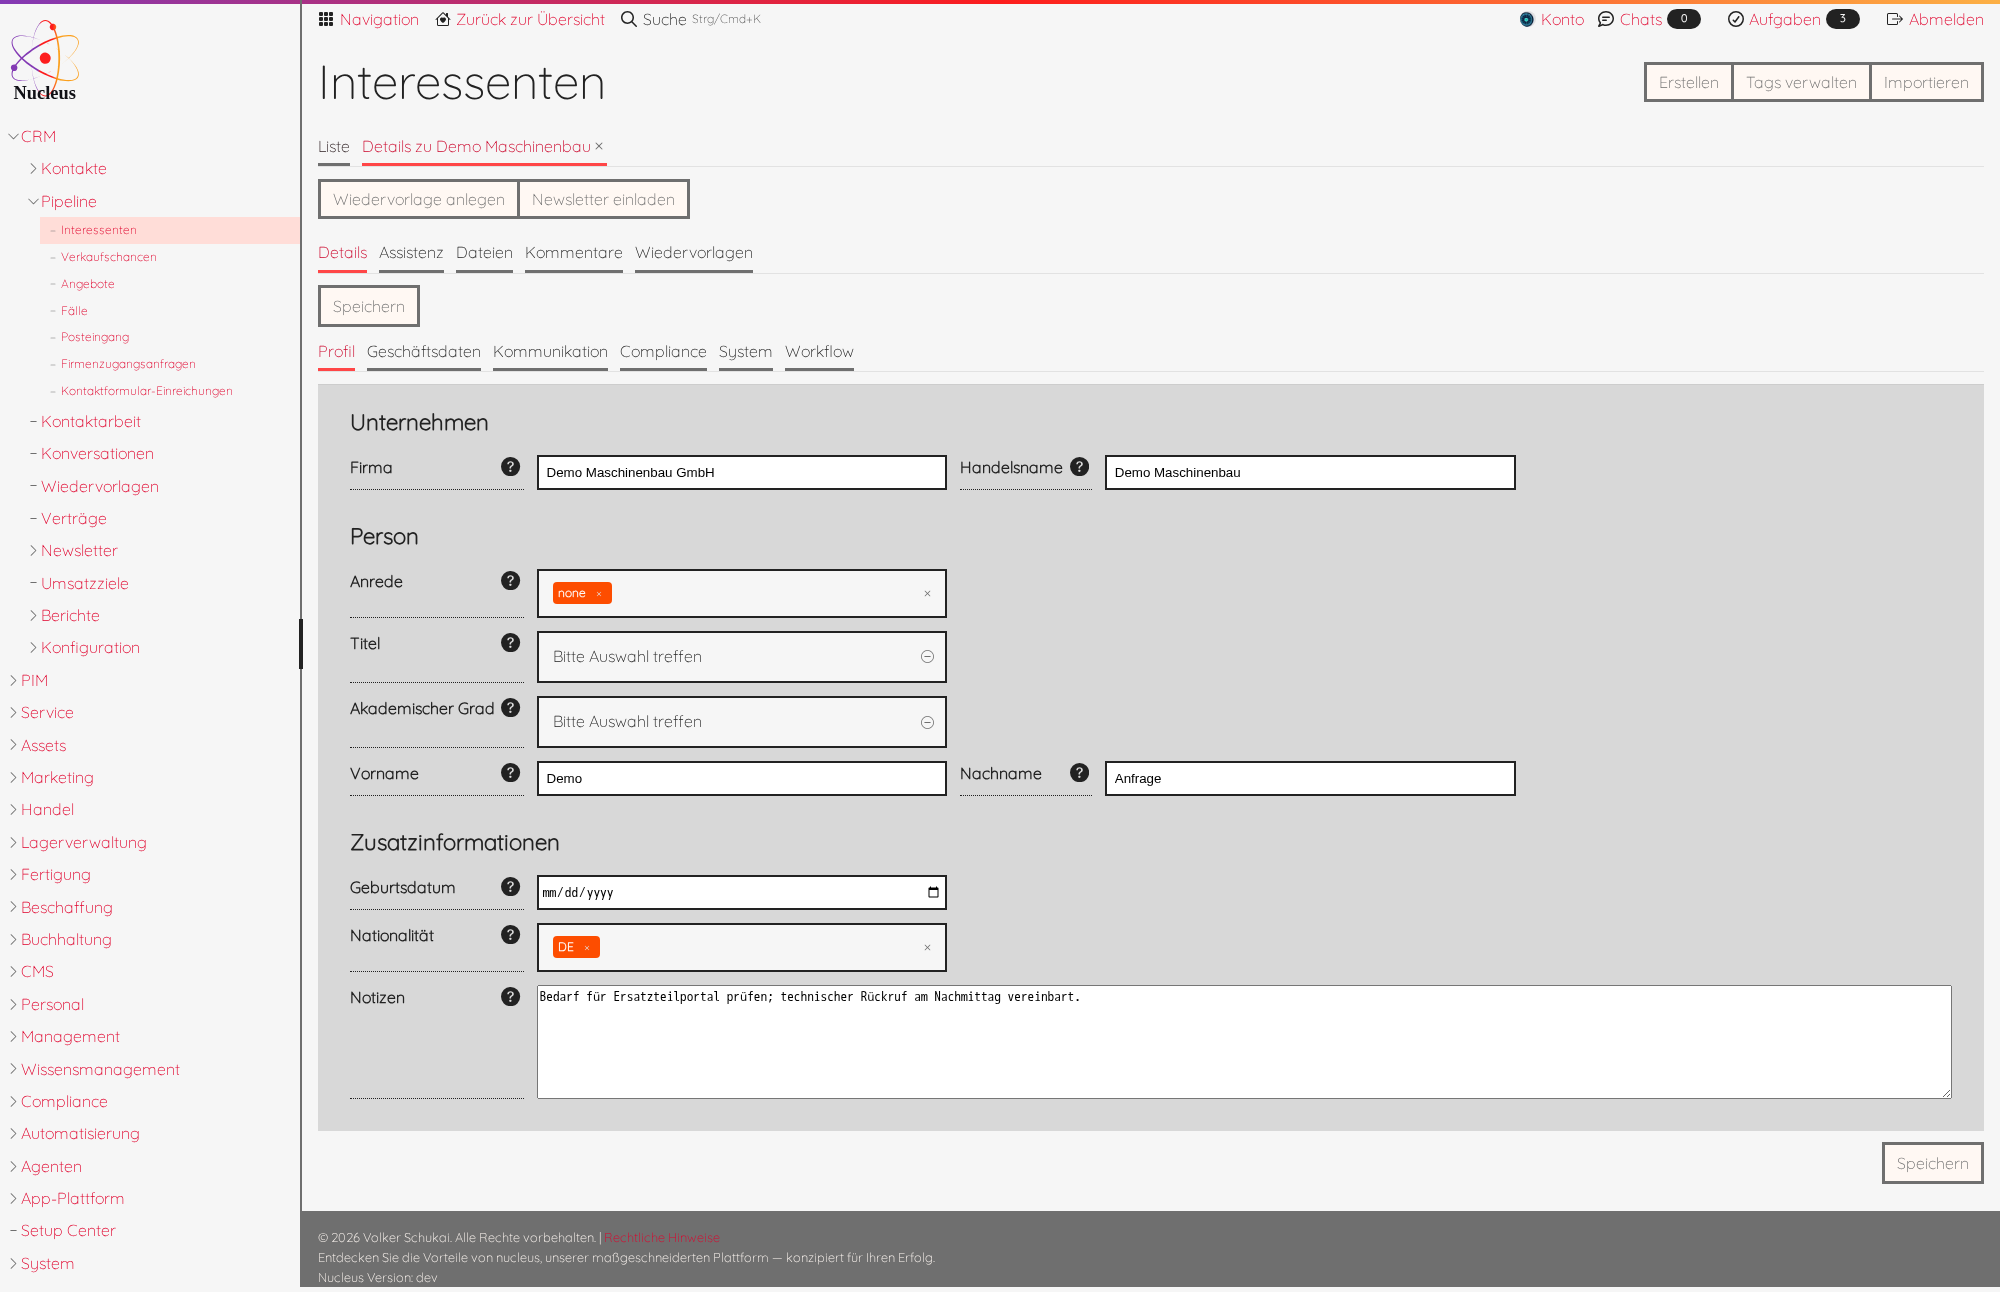
Task: Click the Konto avatar icon
Action: (1527, 19)
